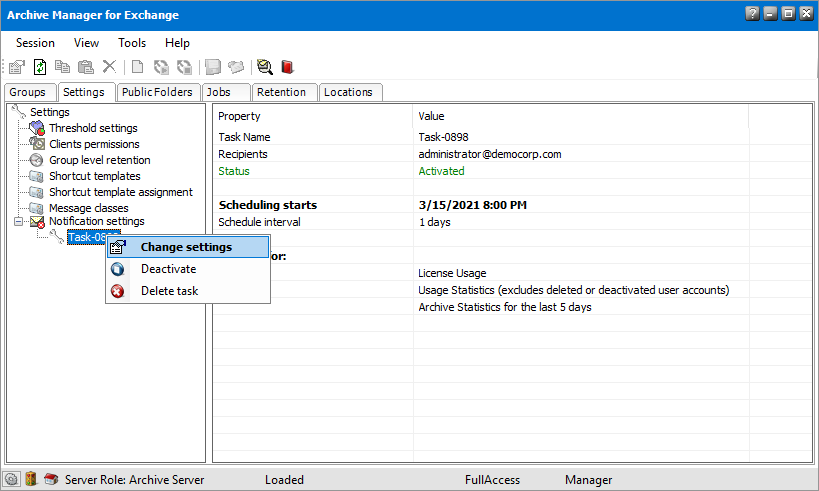Image resolution: width=819 pixels, height=491 pixels.
Task: Click 'Archive Statistics for the last 5 days'
Action: [x=505, y=307]
